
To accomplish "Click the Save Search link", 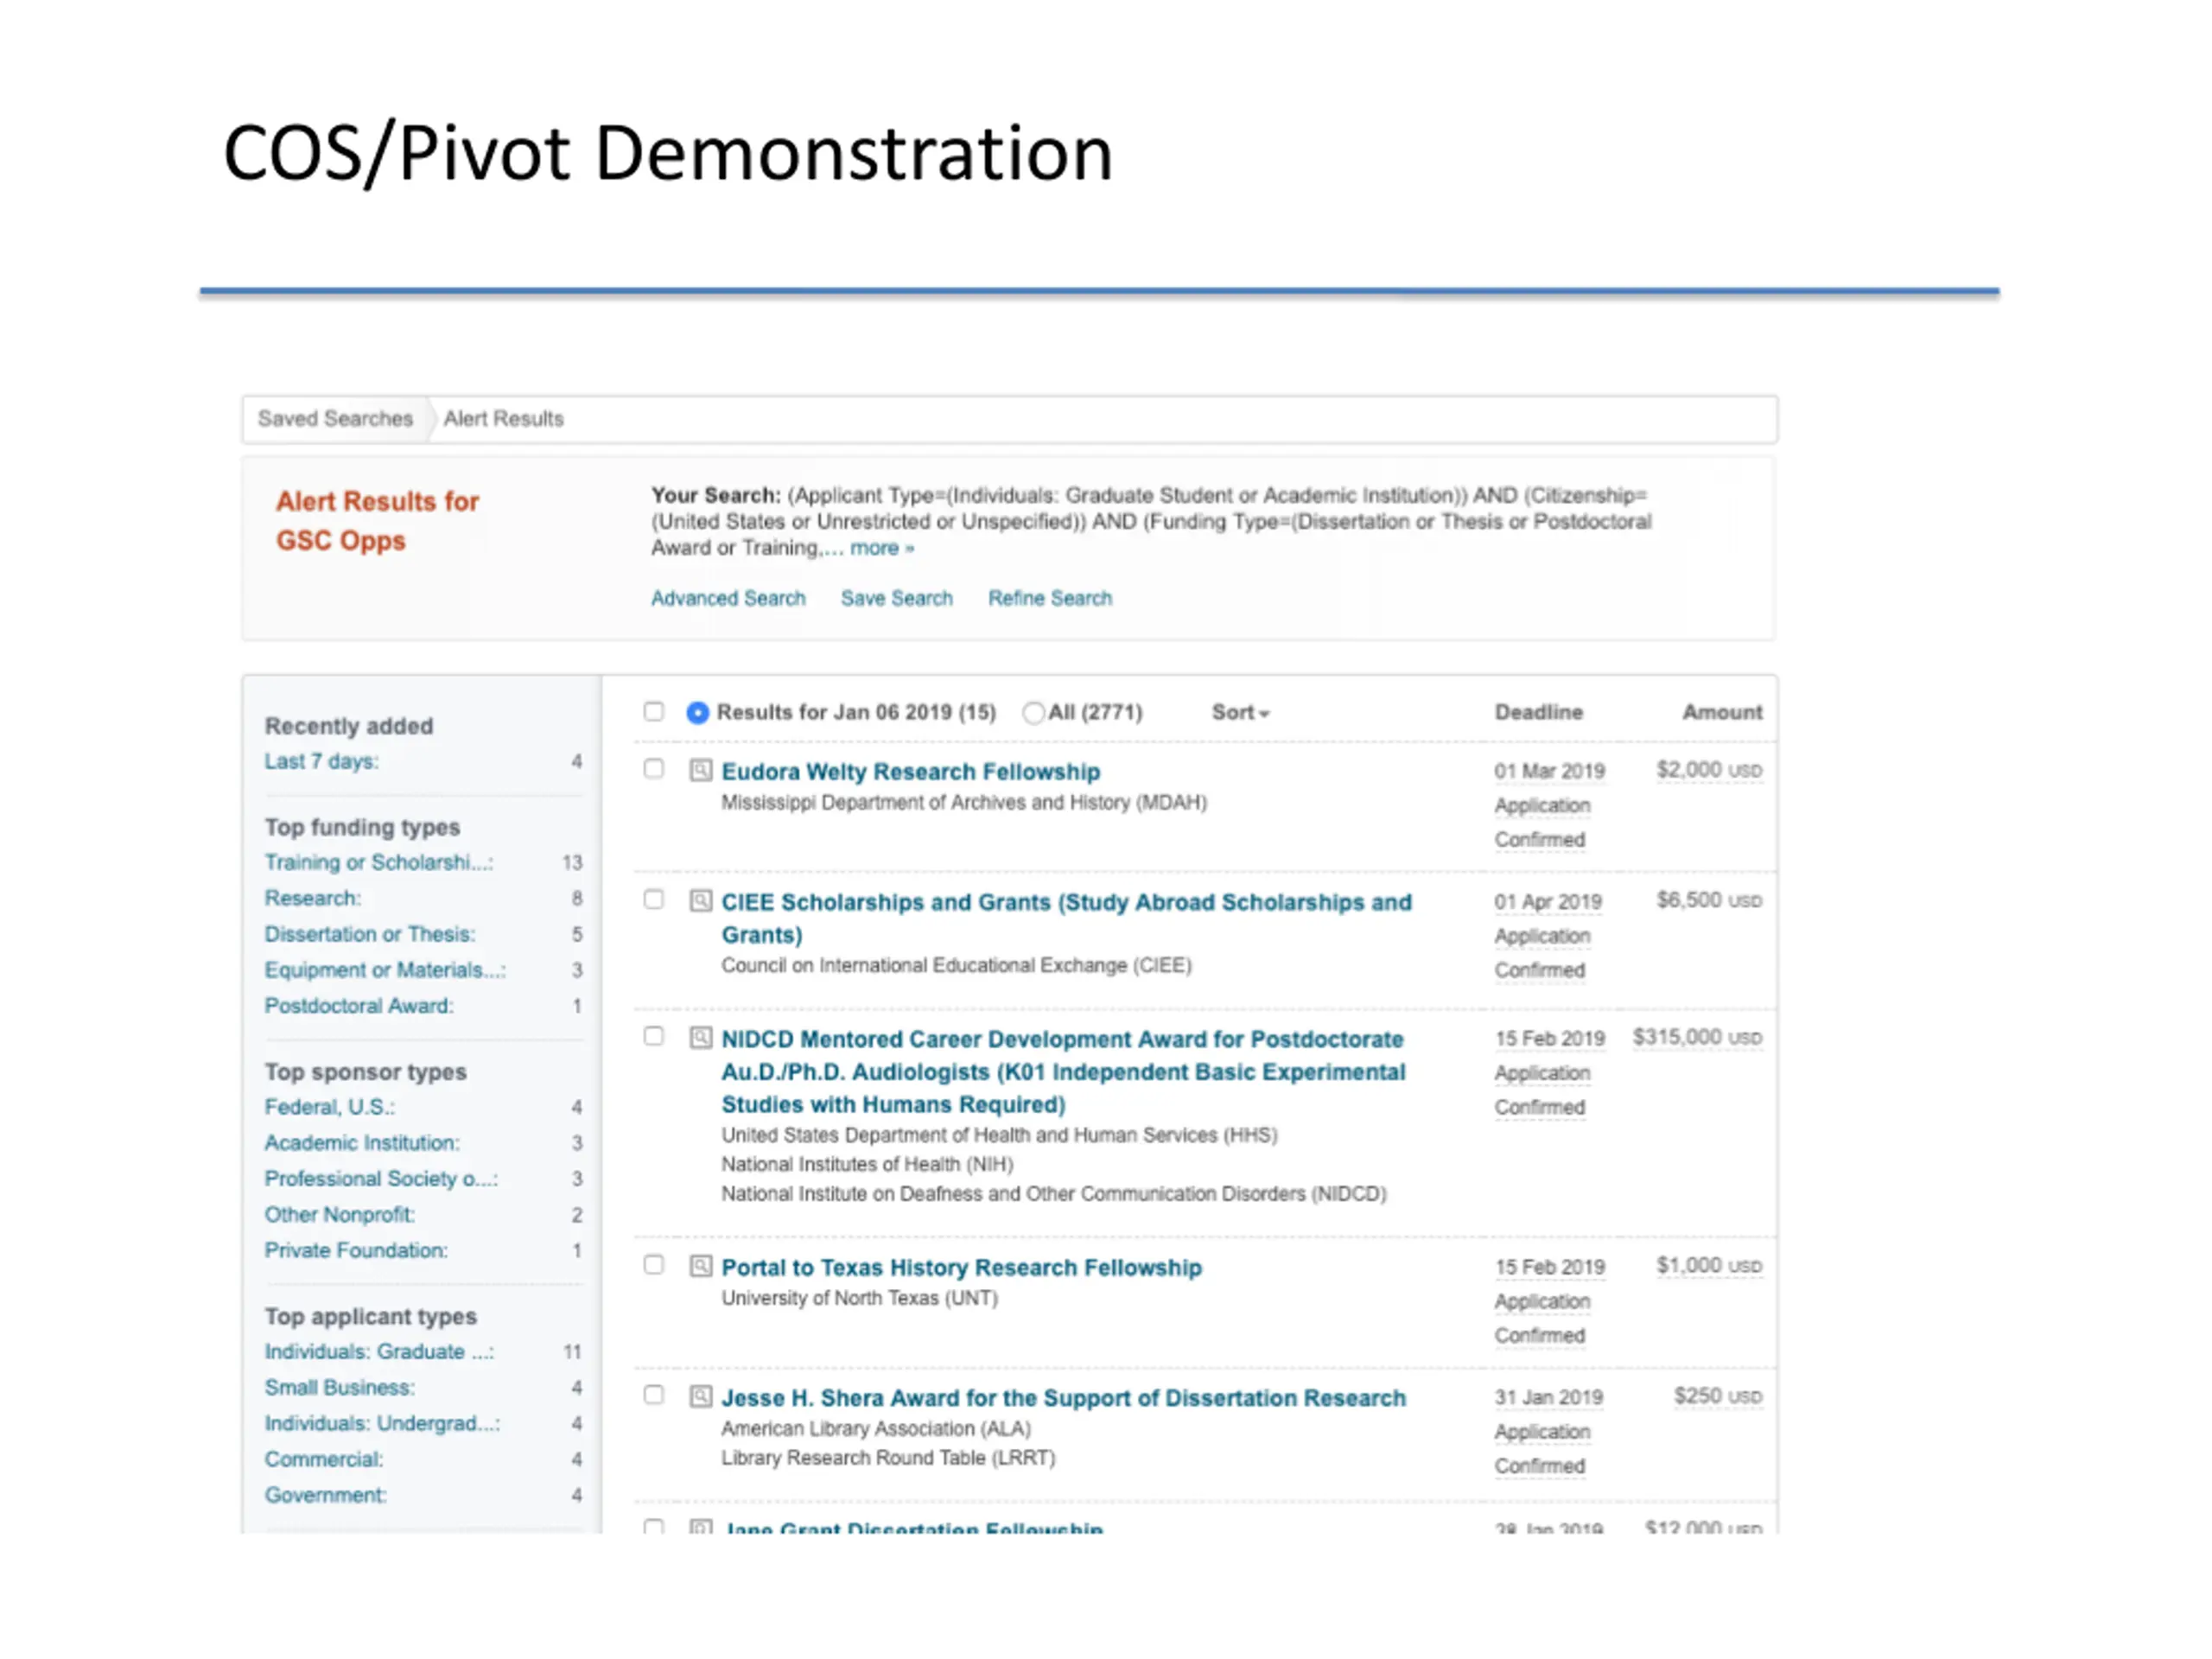I will click(x=896, y=598).
